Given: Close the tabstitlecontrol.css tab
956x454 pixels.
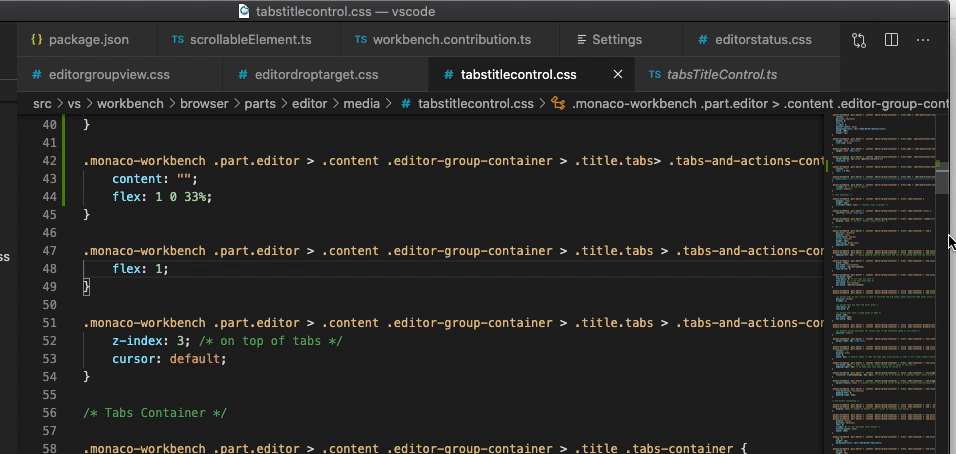Looking at the screenshot, I should click(618, 74).
